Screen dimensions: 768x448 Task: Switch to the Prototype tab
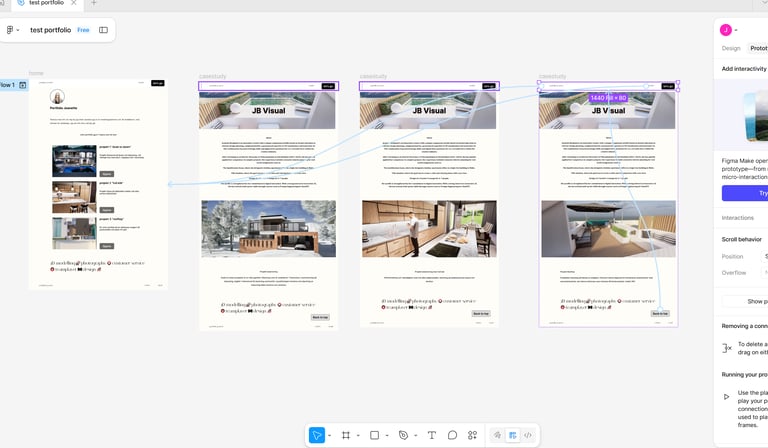point(758,48)
